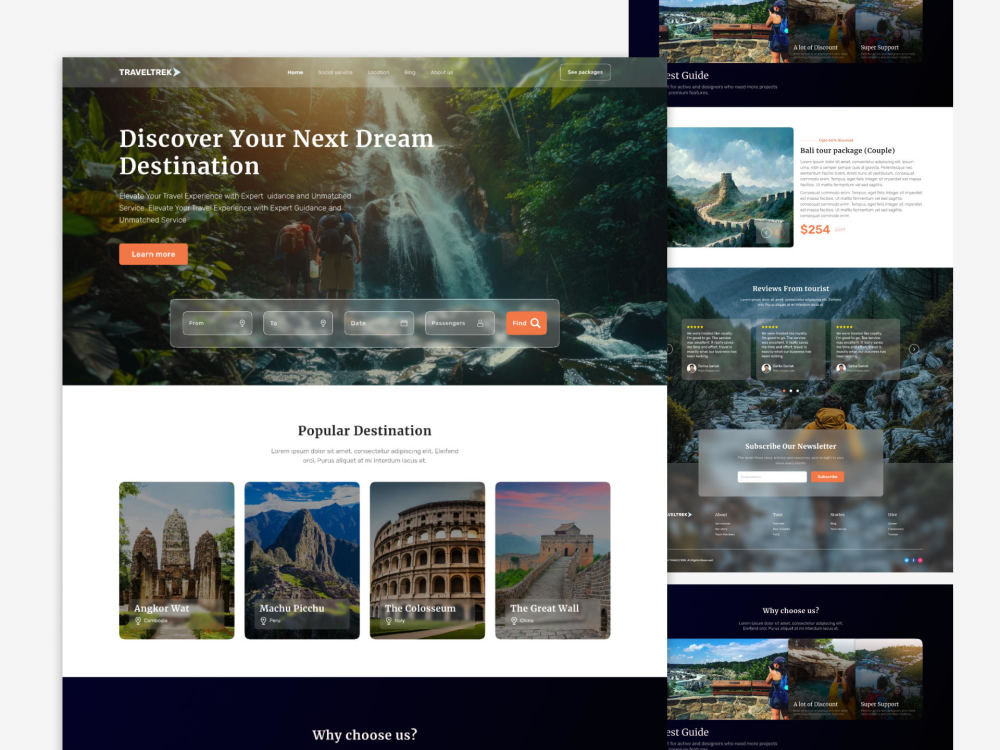Open the Facebook icon in footer
1000x750 pixels.
pos(913,560)
